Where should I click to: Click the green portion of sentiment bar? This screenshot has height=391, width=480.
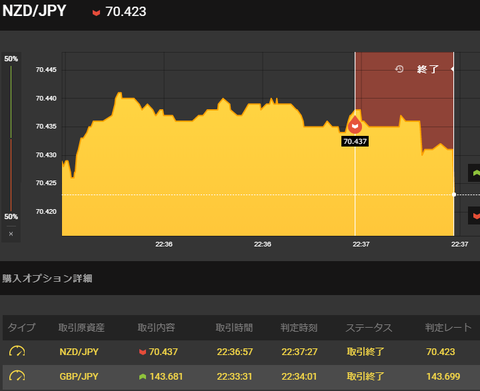tap(11, 102)
